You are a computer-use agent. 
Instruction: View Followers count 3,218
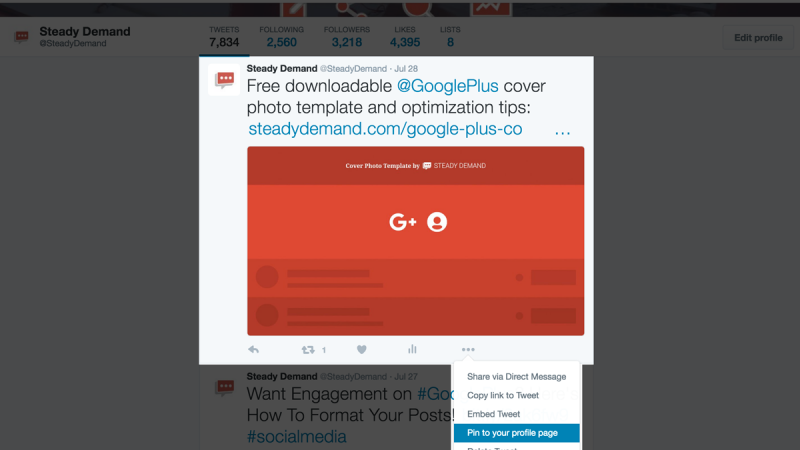click(x=347, y=37)
